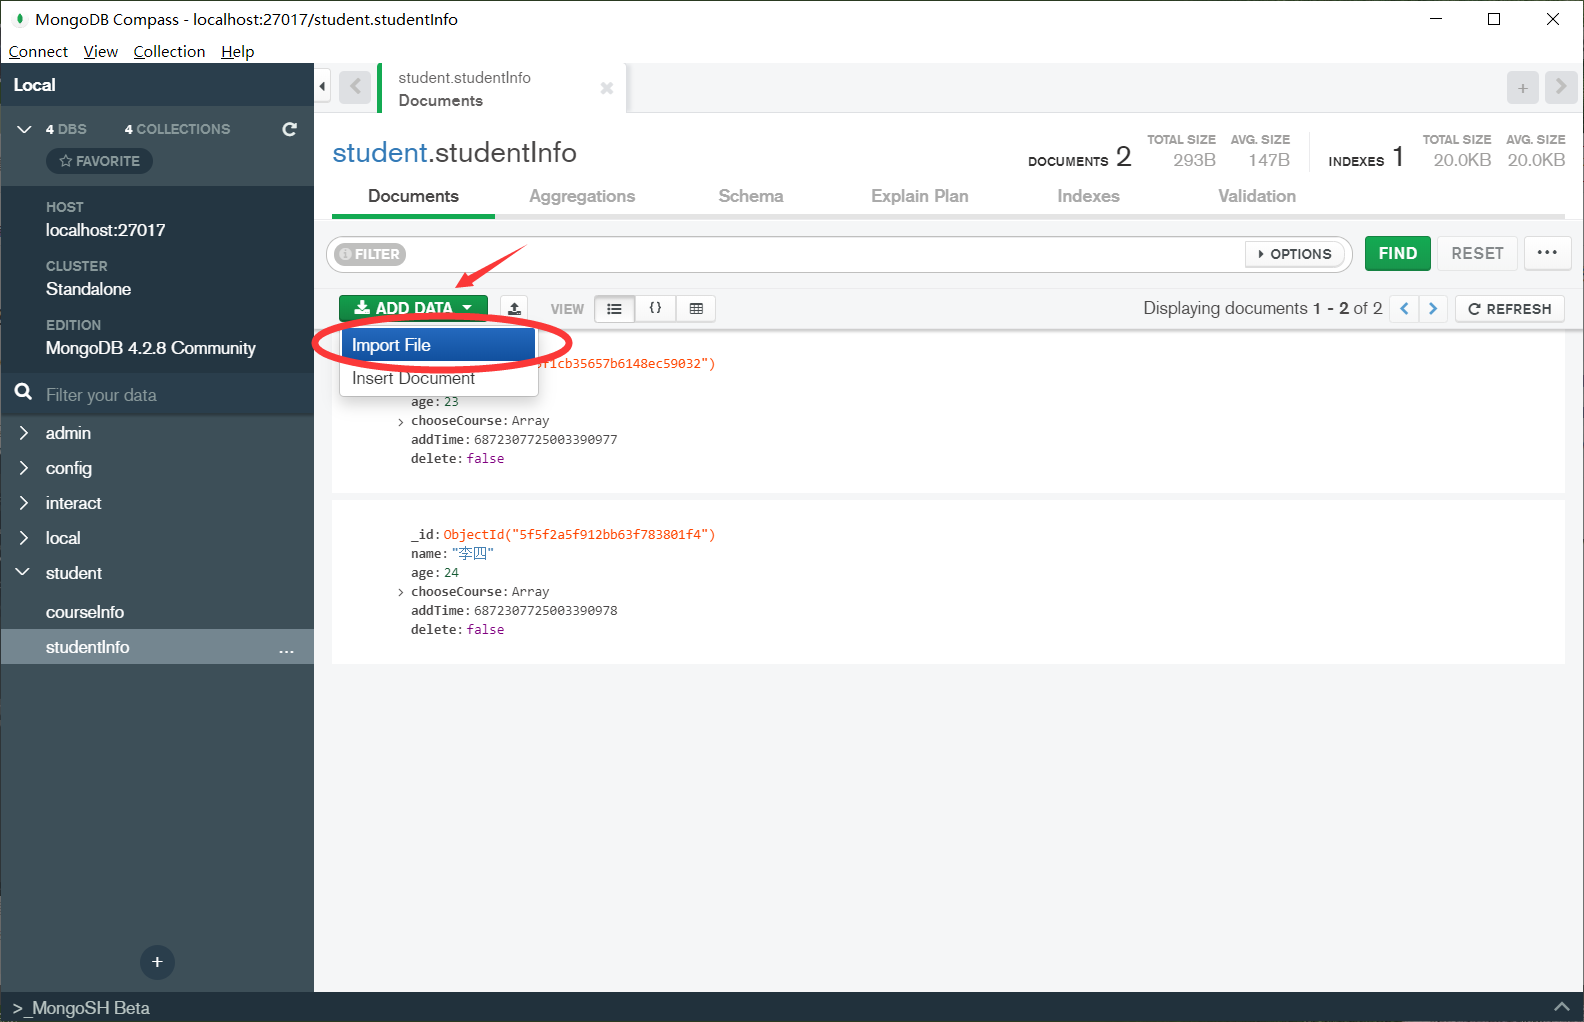Switch to Schema tab
The image size is (1584, 1022).
[751, 196]
